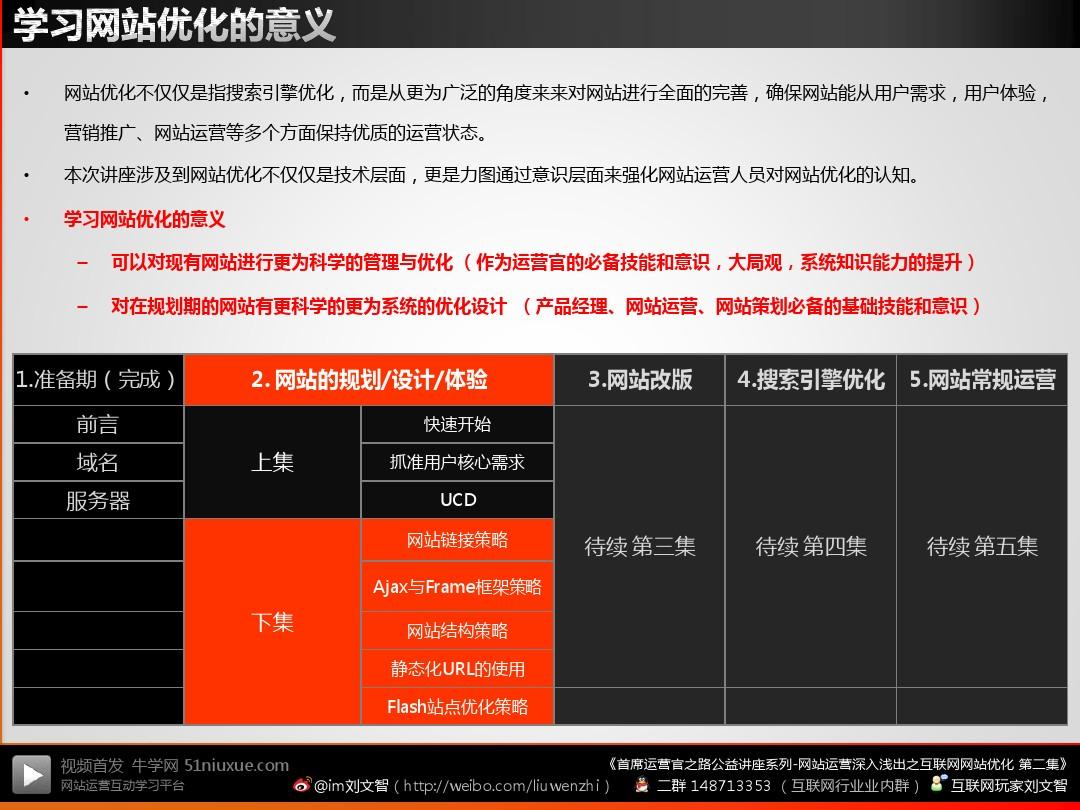Click the red line starting 对在规划期的网站

point(546,306)
